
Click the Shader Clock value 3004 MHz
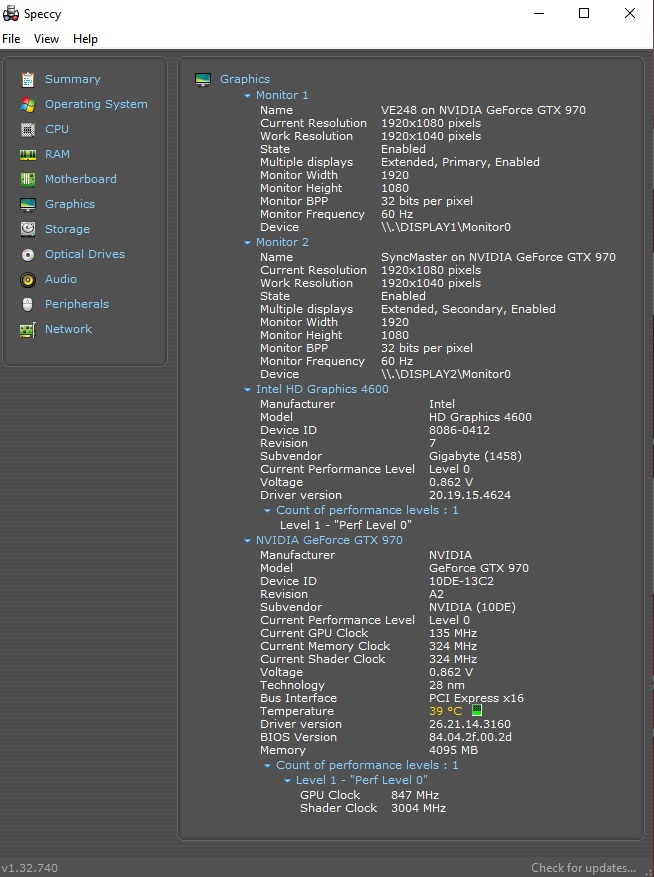click(418, 808)
